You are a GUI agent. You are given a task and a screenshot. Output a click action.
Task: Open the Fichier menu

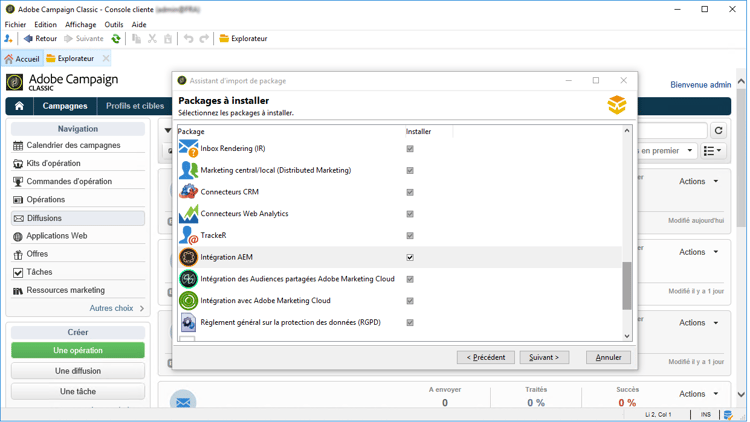[15, 24]
